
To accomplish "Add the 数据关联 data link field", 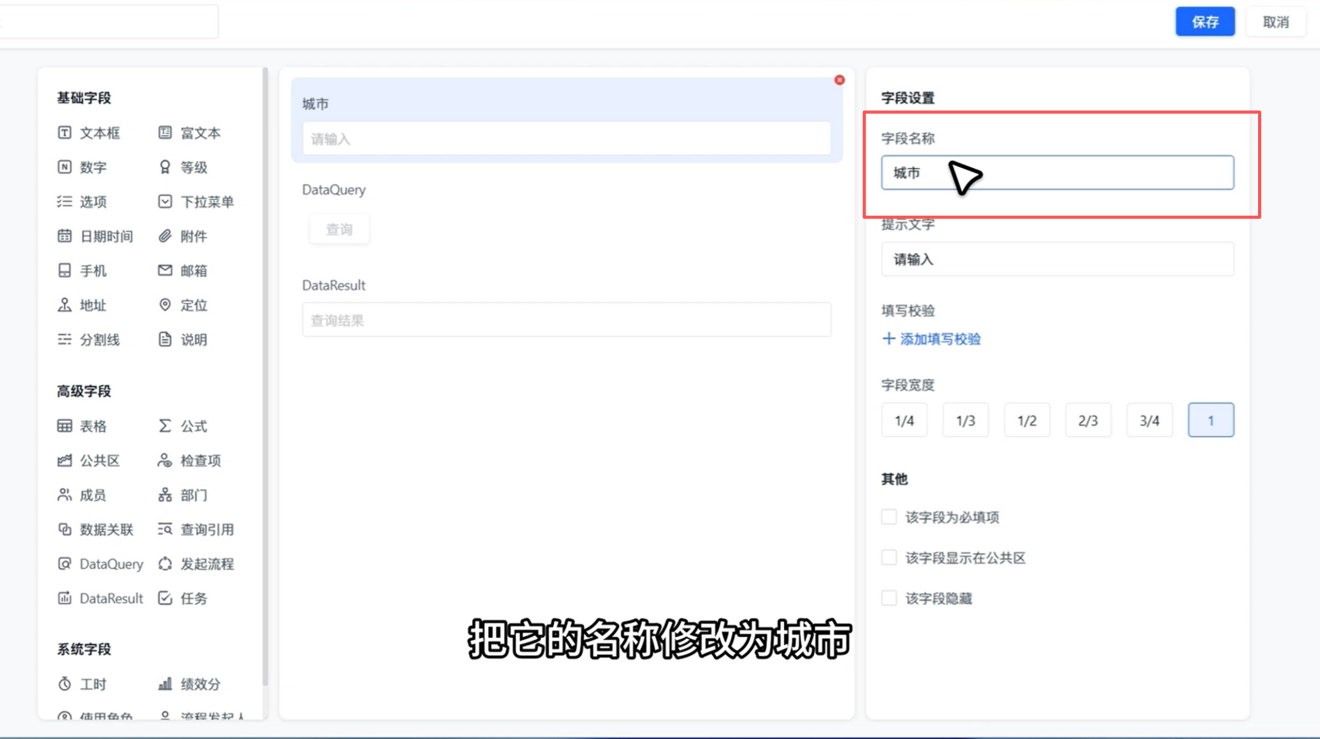I will 95,530.
